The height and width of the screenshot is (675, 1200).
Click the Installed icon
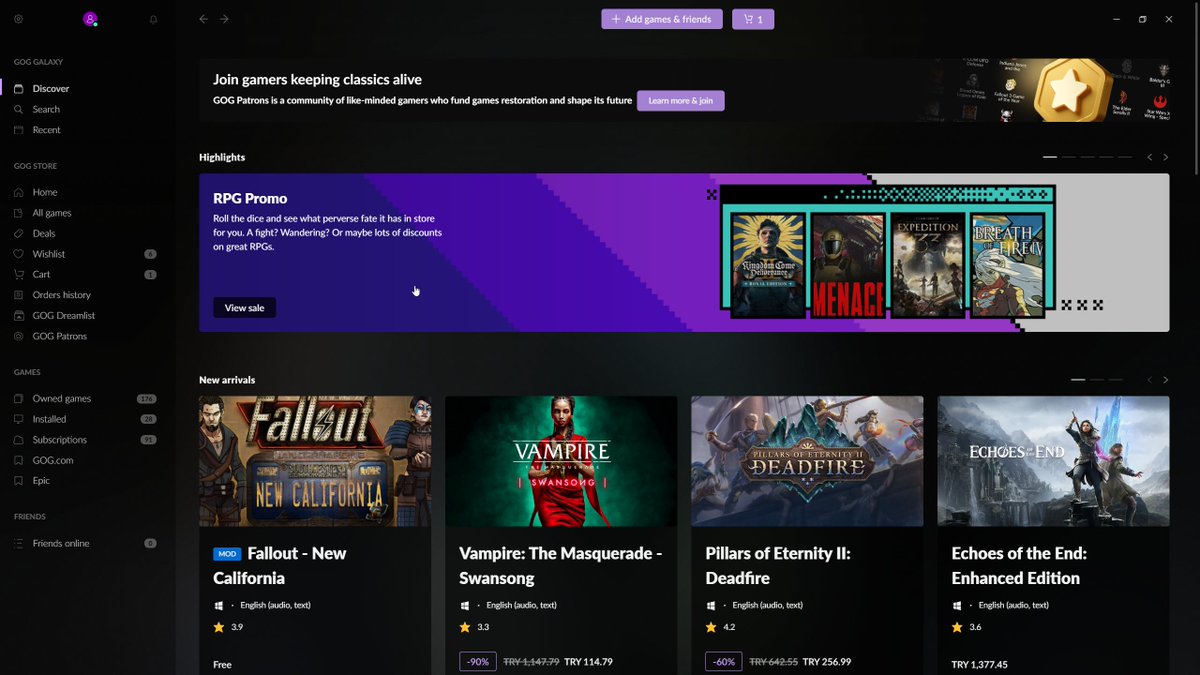(x=19, y=419)
